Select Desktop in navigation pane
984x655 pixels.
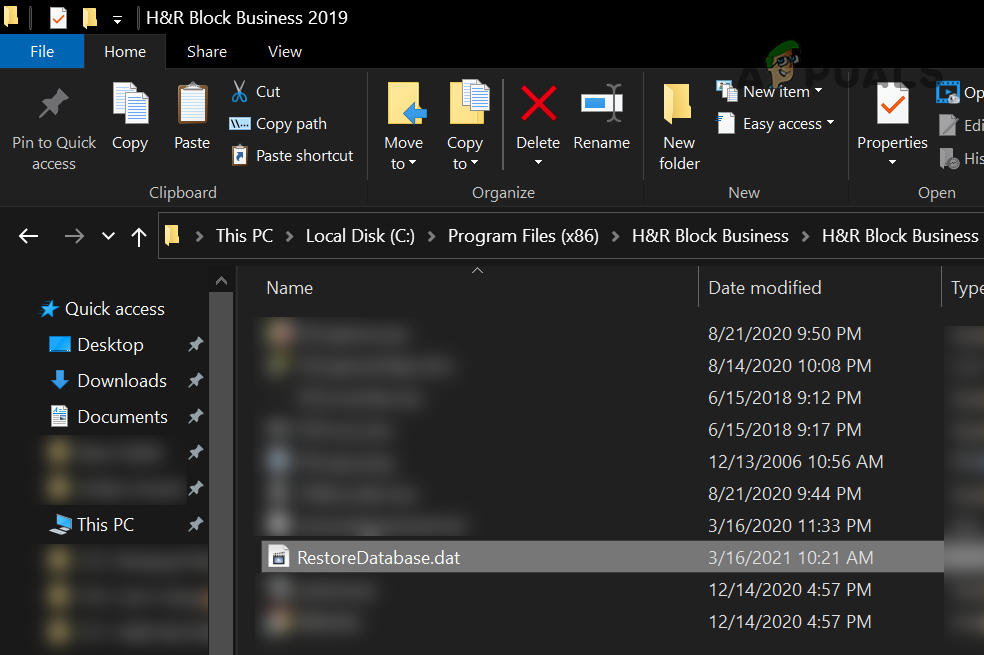tap(110, 344)
